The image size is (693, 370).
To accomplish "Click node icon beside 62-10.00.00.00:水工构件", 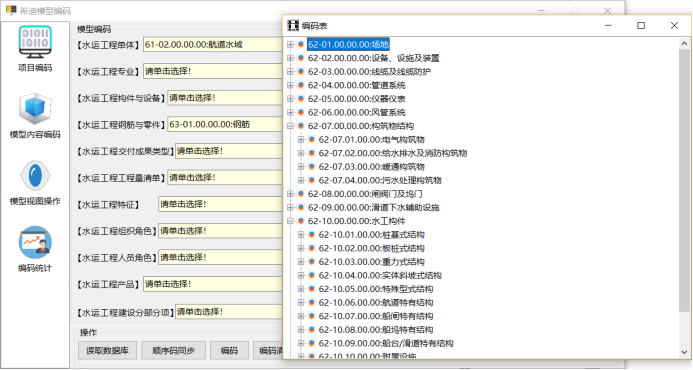I will [x=301, y=221].
